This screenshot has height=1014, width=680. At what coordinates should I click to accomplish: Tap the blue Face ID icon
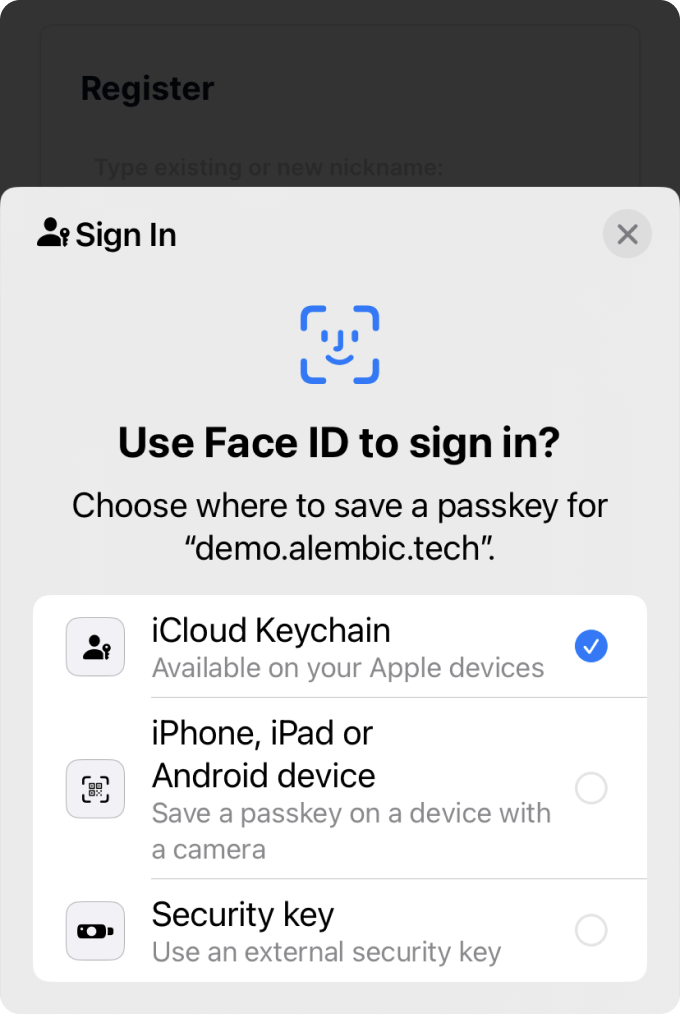point(340,345)
